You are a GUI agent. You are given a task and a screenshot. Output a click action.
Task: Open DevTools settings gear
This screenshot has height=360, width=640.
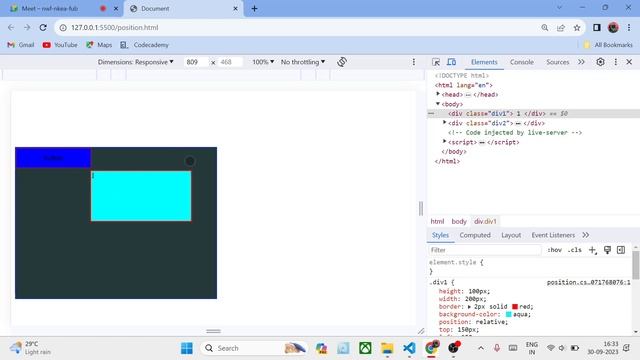click(600, 62)
